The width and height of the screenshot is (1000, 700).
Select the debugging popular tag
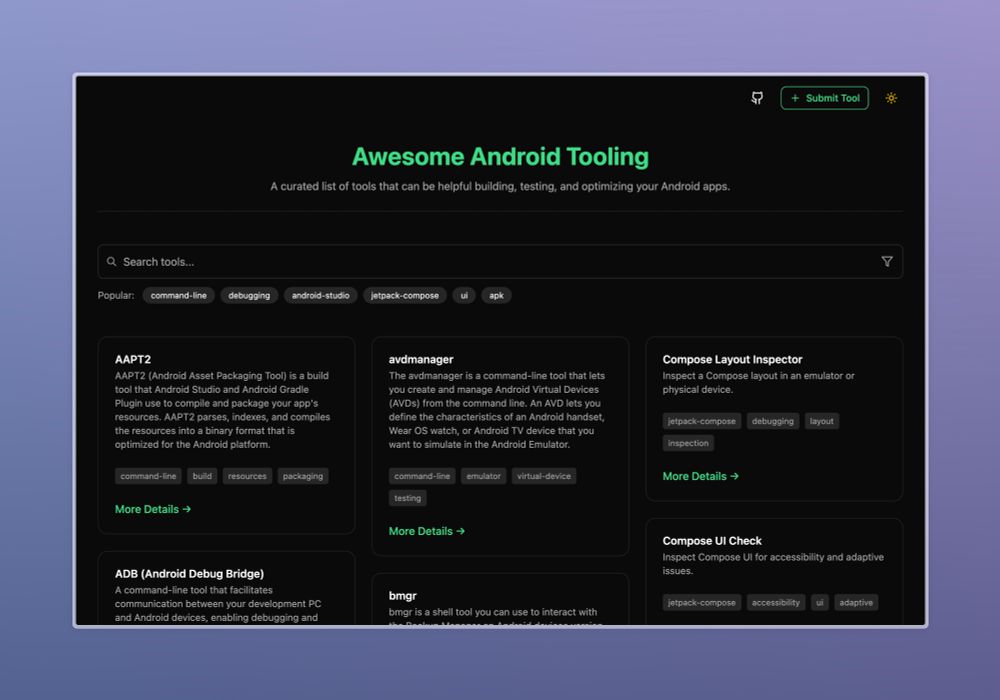pos(249,295)
